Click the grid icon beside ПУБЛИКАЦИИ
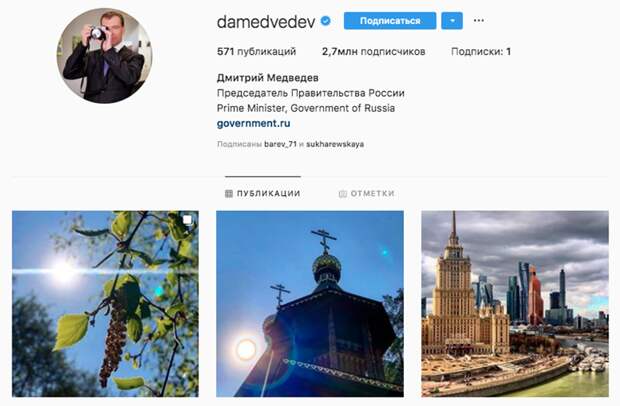Image resolution: width=620 pixels, height=406 pixels. coord(229,193)
